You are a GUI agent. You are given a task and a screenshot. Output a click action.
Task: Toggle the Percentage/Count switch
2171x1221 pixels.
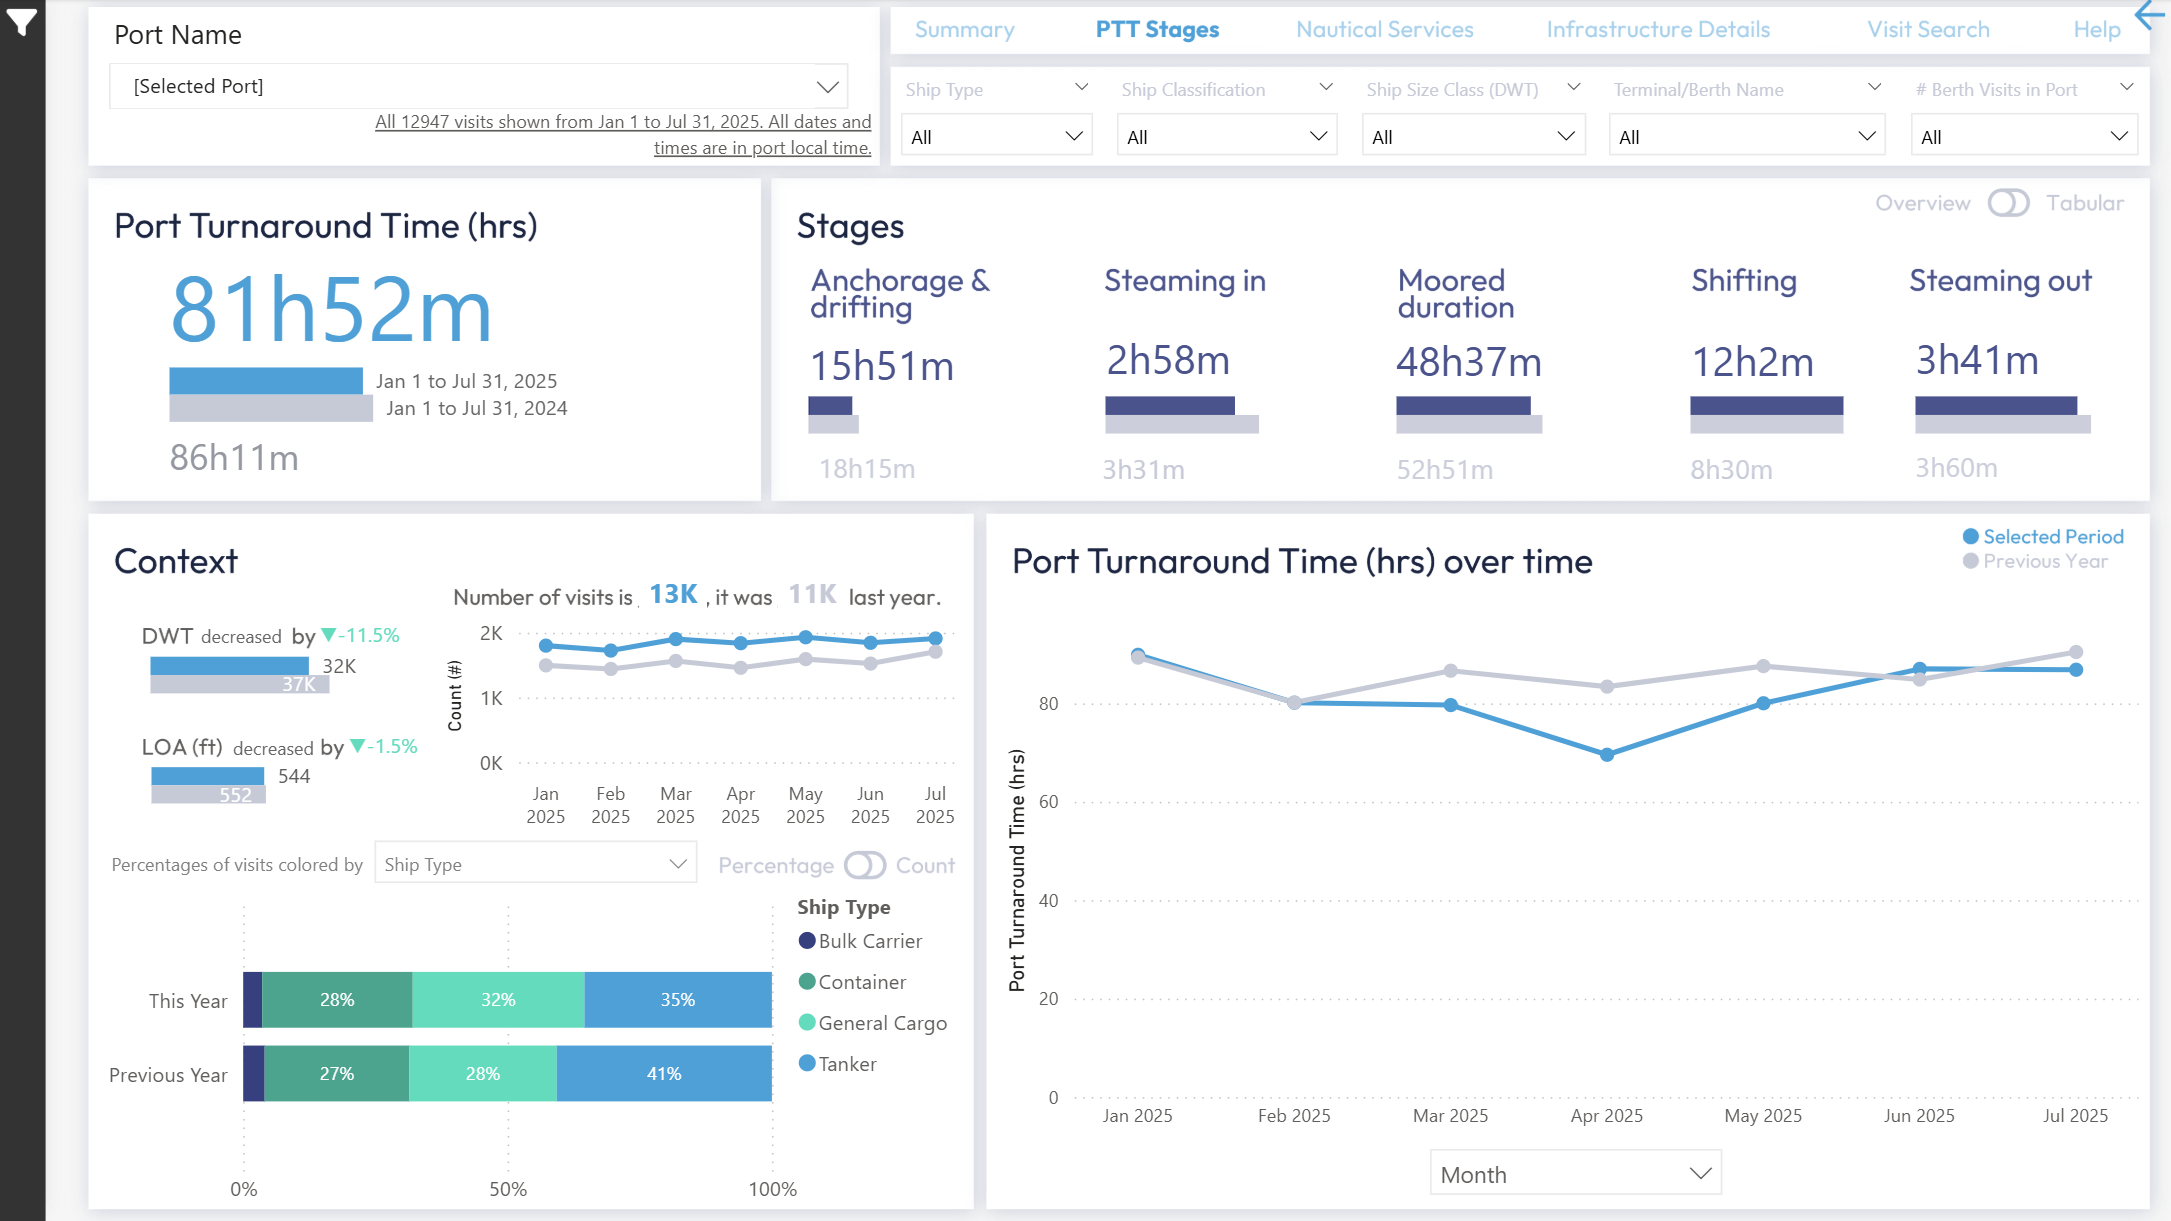[864, 865]
